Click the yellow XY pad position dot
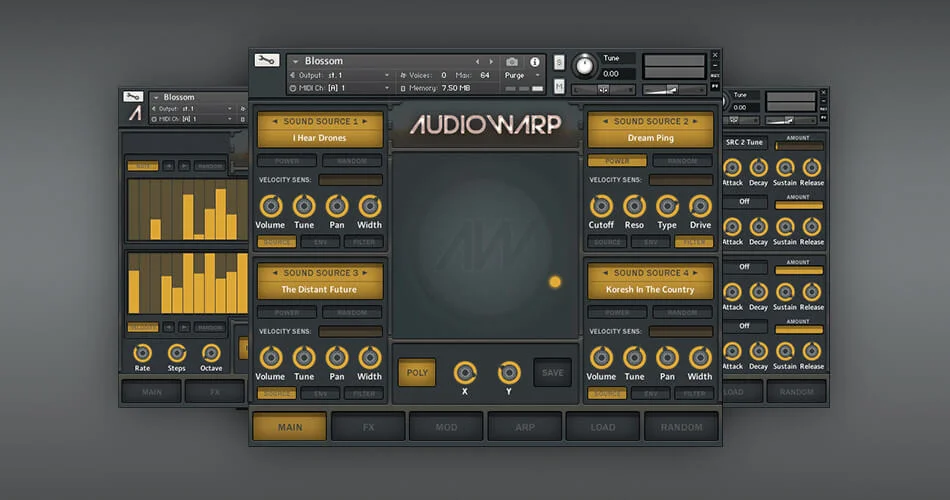Screen dimensions: 950x500 coord(555,282)
